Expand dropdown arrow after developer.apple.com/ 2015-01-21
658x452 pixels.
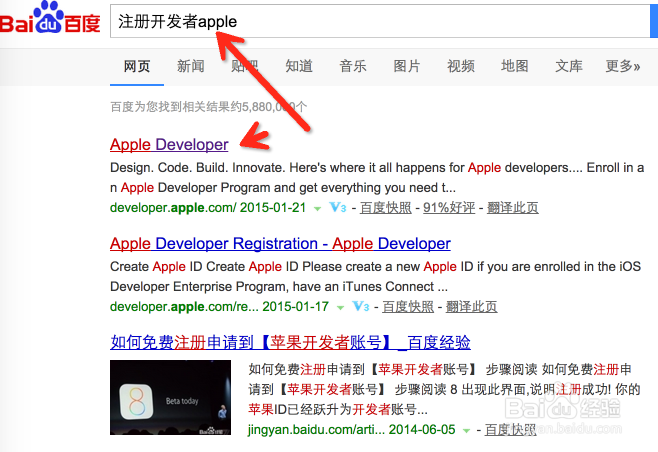pos(318,209)
